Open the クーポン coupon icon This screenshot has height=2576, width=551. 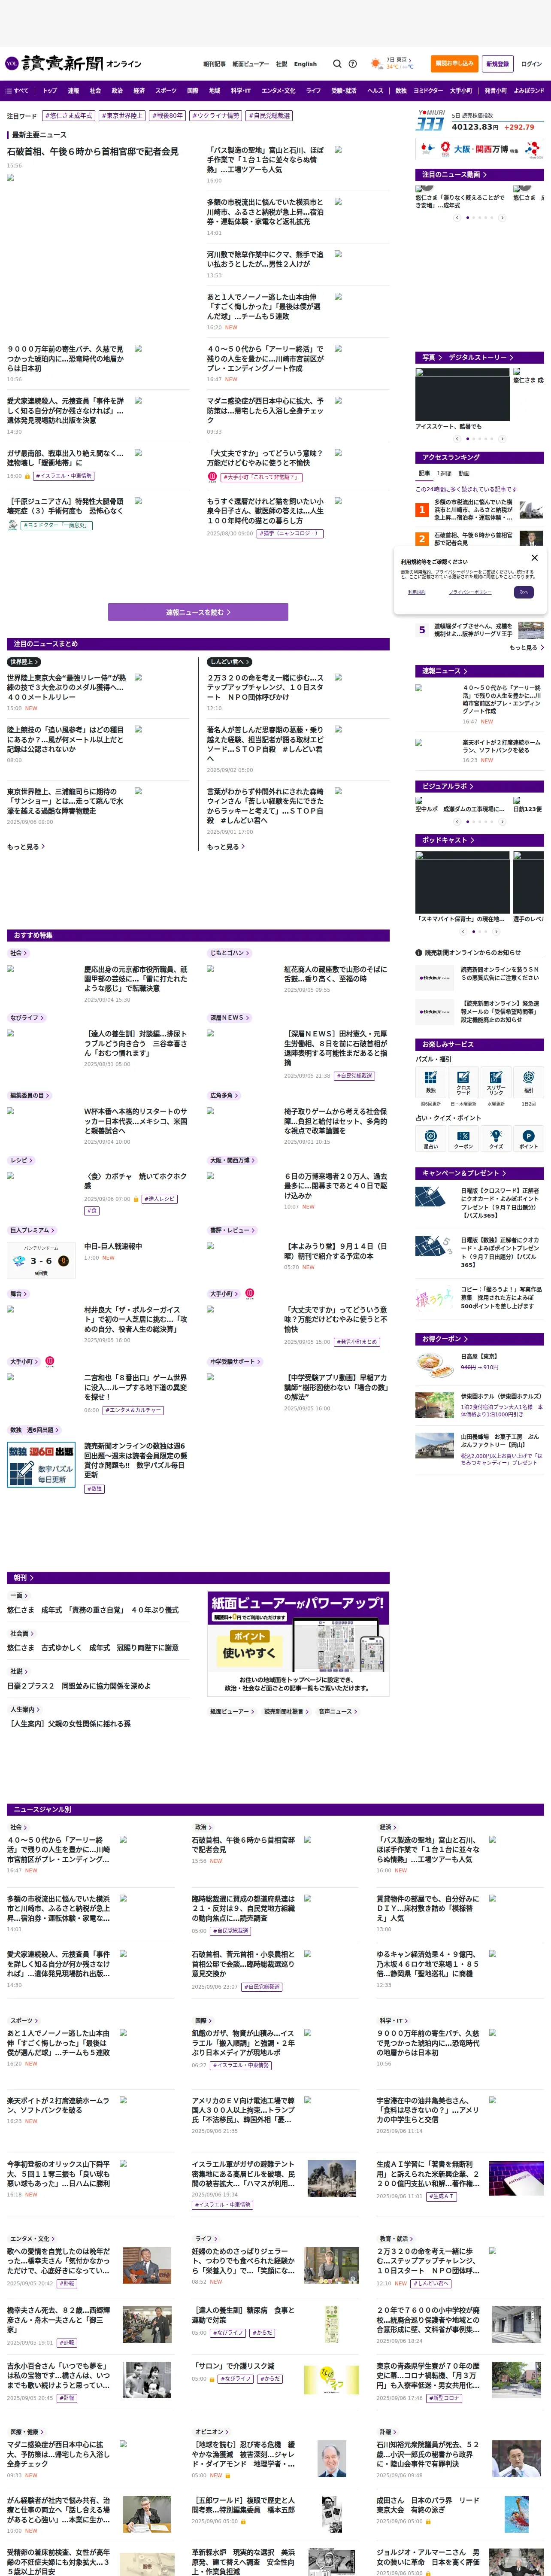tap(463, 1137)
